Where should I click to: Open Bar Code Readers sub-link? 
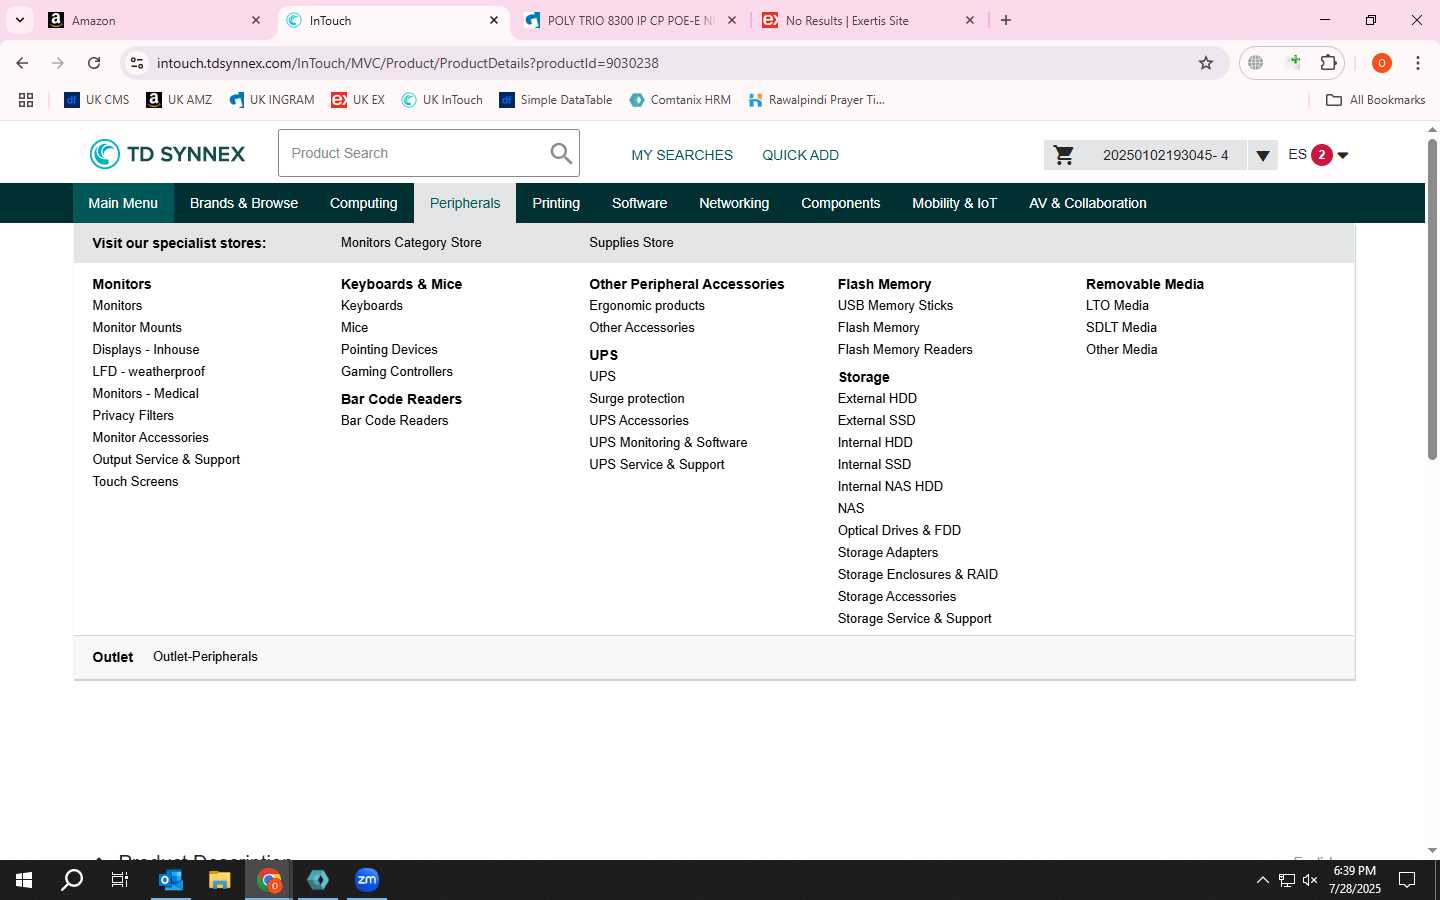coord(395,421)
